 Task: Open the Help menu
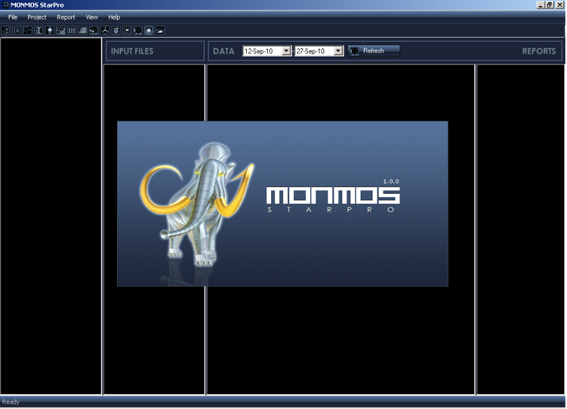(114, 17)
